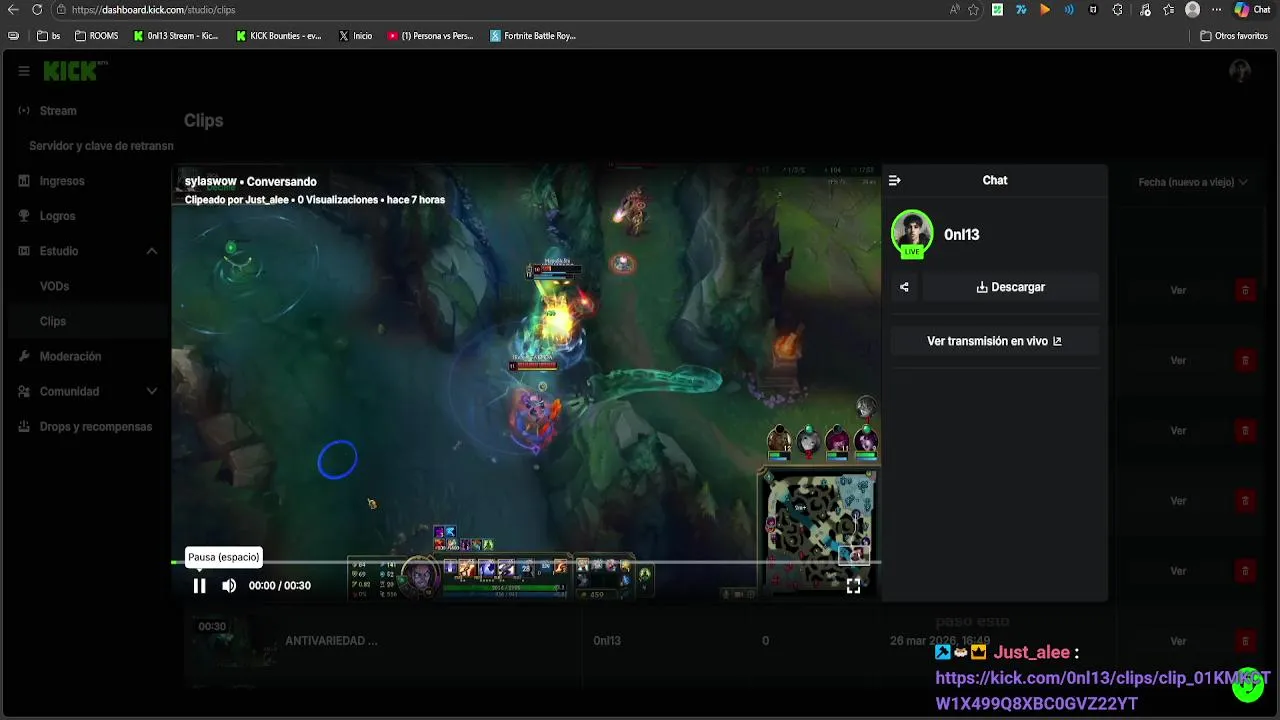1280x720 pixels.
Task: Open Stream section in sidebar
Action: pos(58,111)
